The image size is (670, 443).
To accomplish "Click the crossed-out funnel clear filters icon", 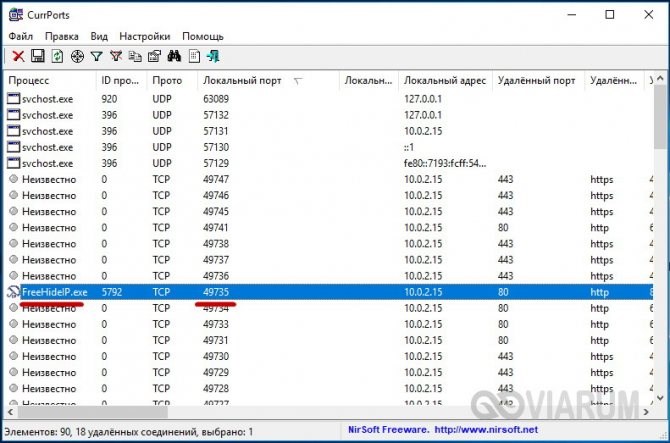I will (x=116, y=56).
